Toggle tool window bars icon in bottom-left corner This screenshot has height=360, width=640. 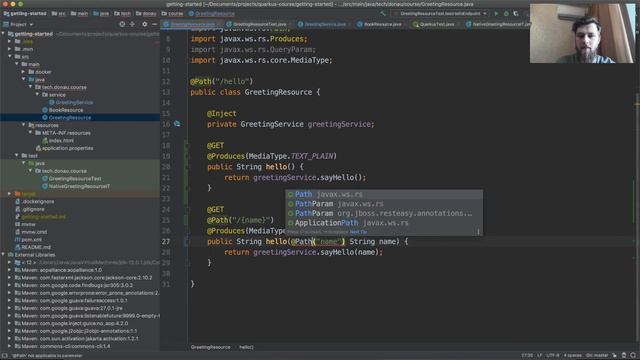coord(4,356)
